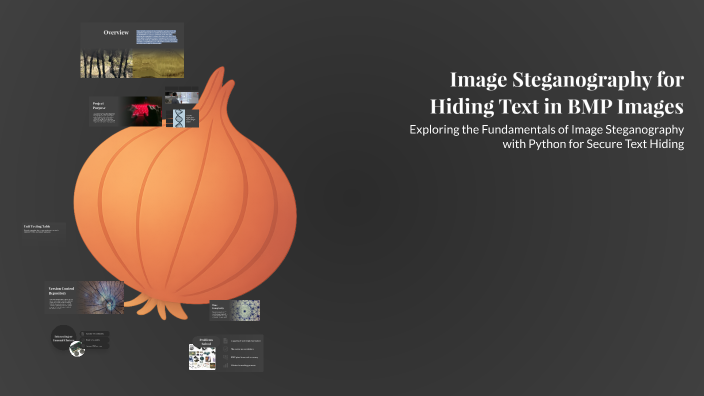Select the DNA helix image

[x=178, y=118]
